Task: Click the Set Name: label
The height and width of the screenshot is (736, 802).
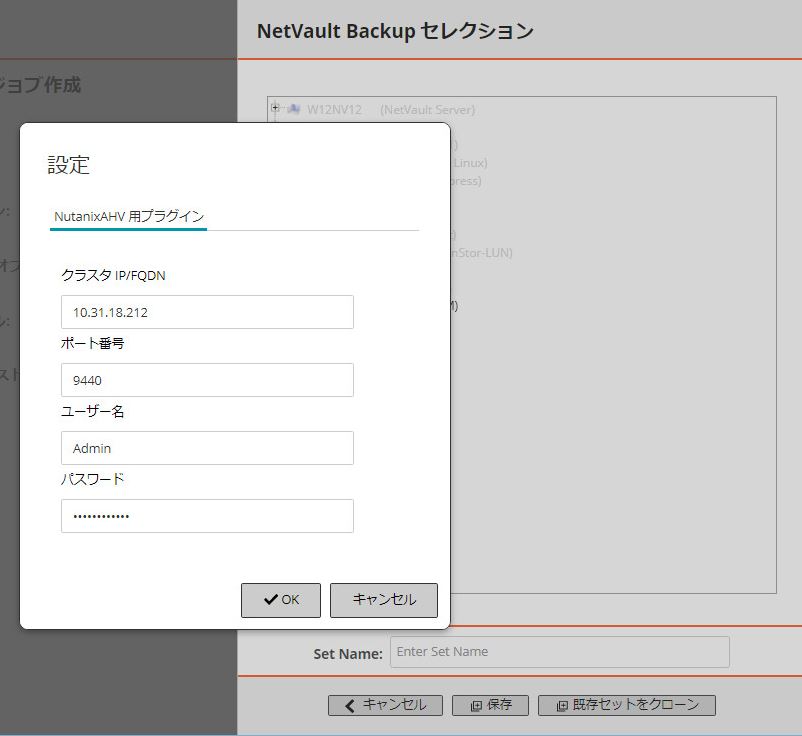Action: point(348,654)
